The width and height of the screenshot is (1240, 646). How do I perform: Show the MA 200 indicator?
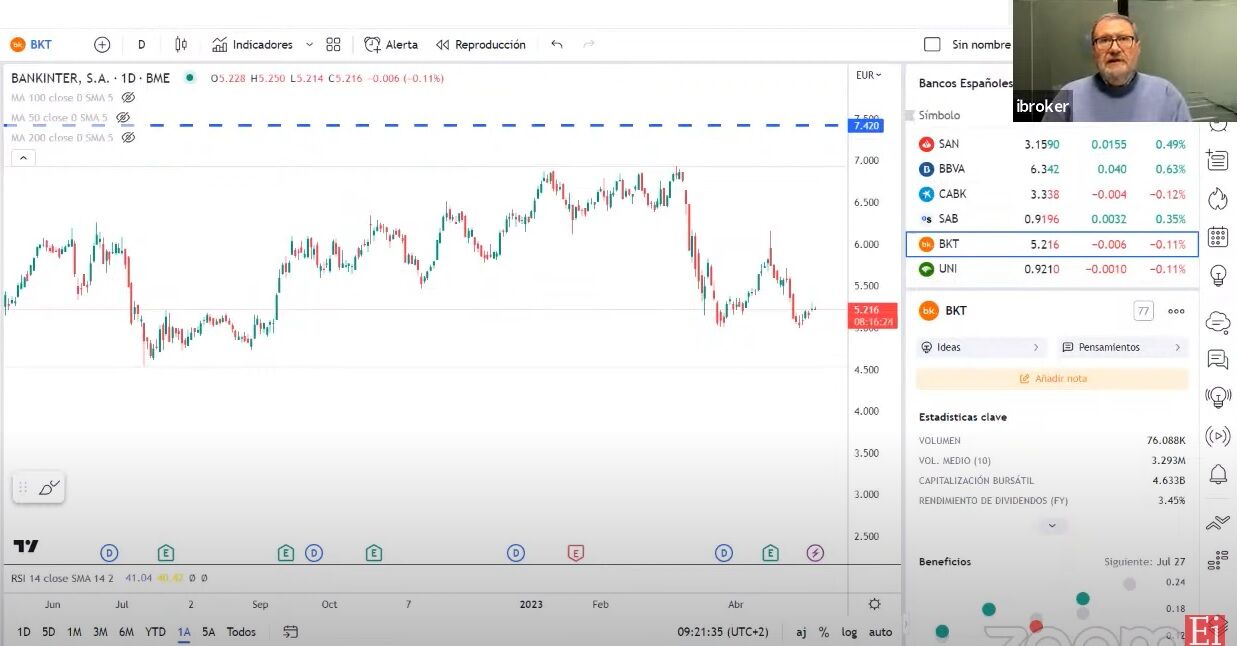[x=128, y=138]
